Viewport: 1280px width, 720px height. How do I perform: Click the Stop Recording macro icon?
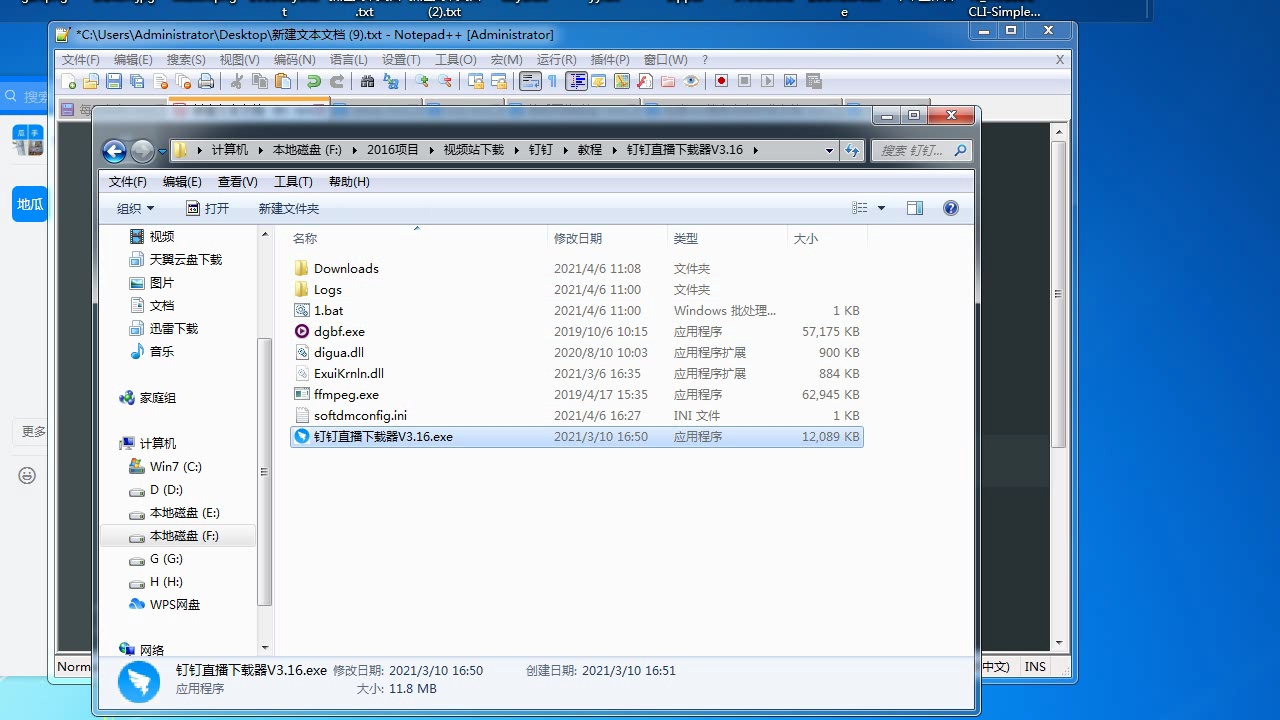point(744,81)
